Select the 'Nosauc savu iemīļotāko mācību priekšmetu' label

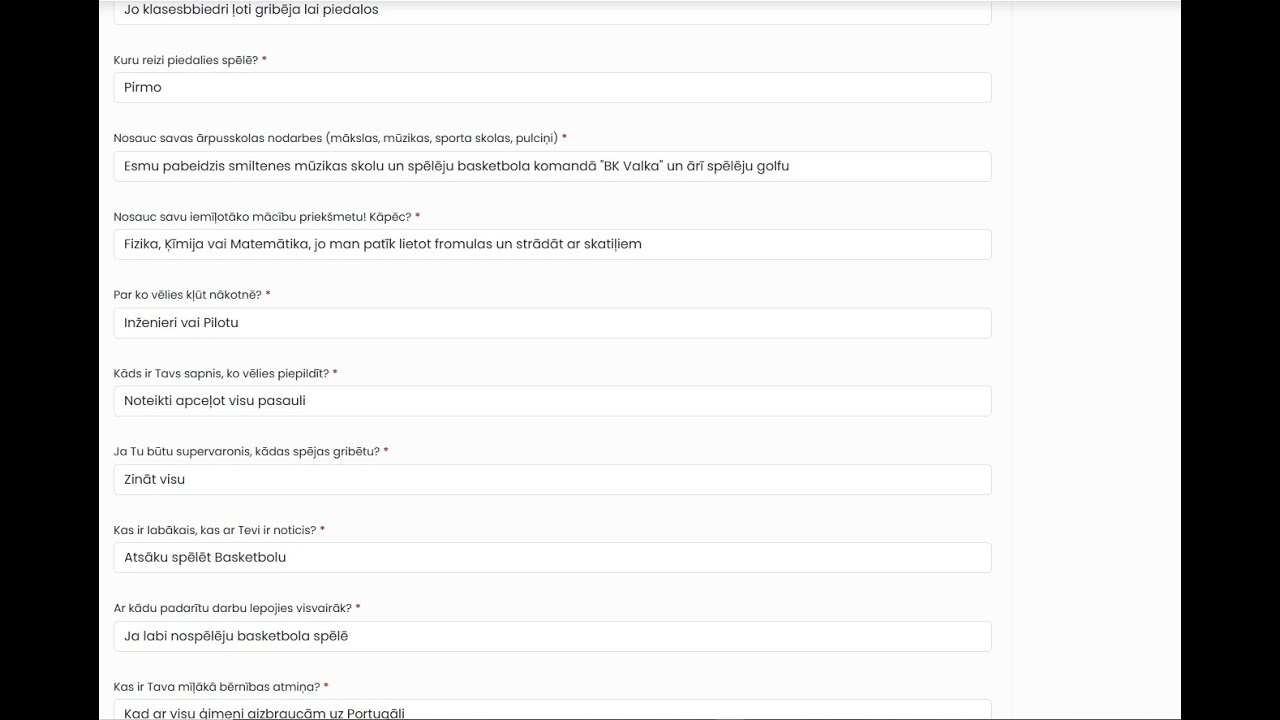pos(262,216)
